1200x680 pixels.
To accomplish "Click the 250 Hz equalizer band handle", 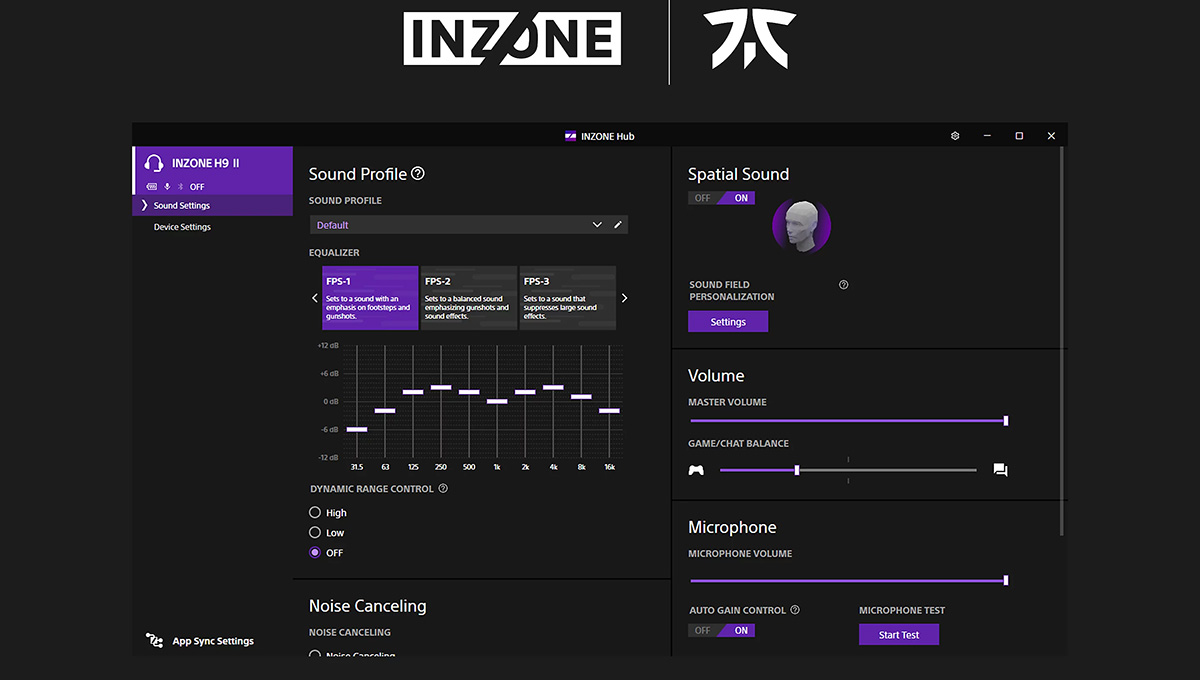I will click(441, 387).
